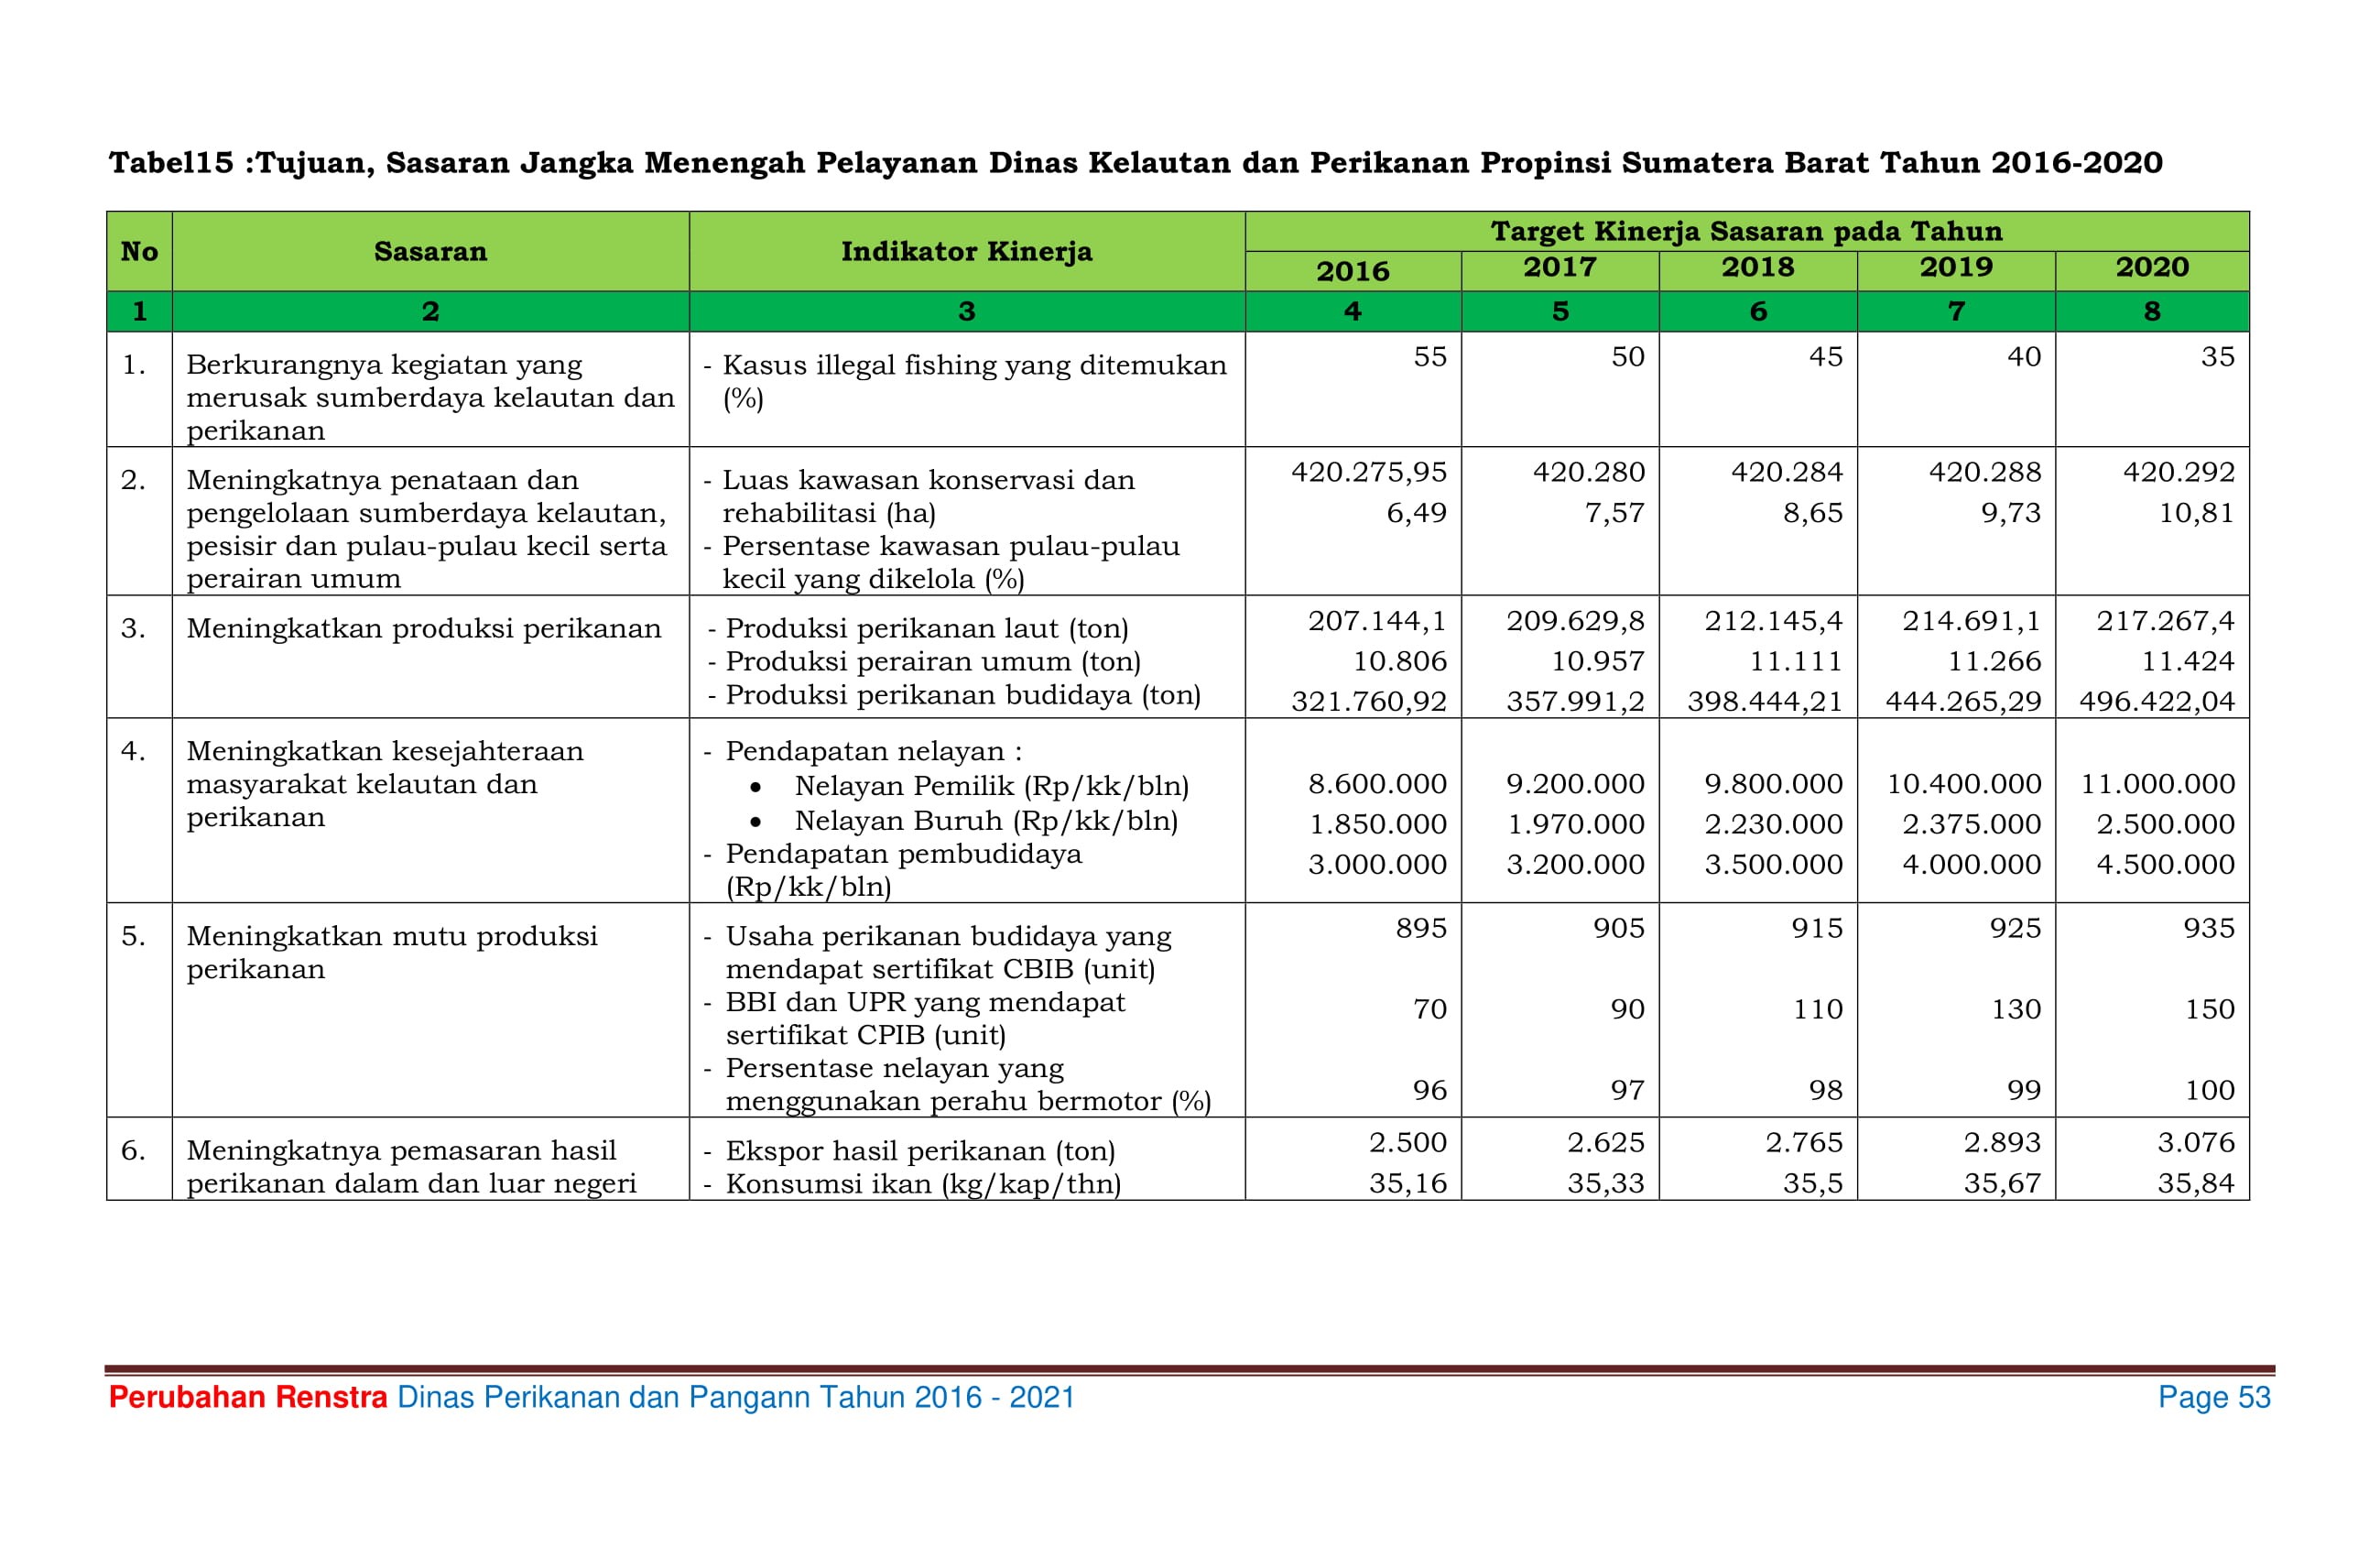
Task: Click the value '496.422,04'
Action: tap(2157, 702)
